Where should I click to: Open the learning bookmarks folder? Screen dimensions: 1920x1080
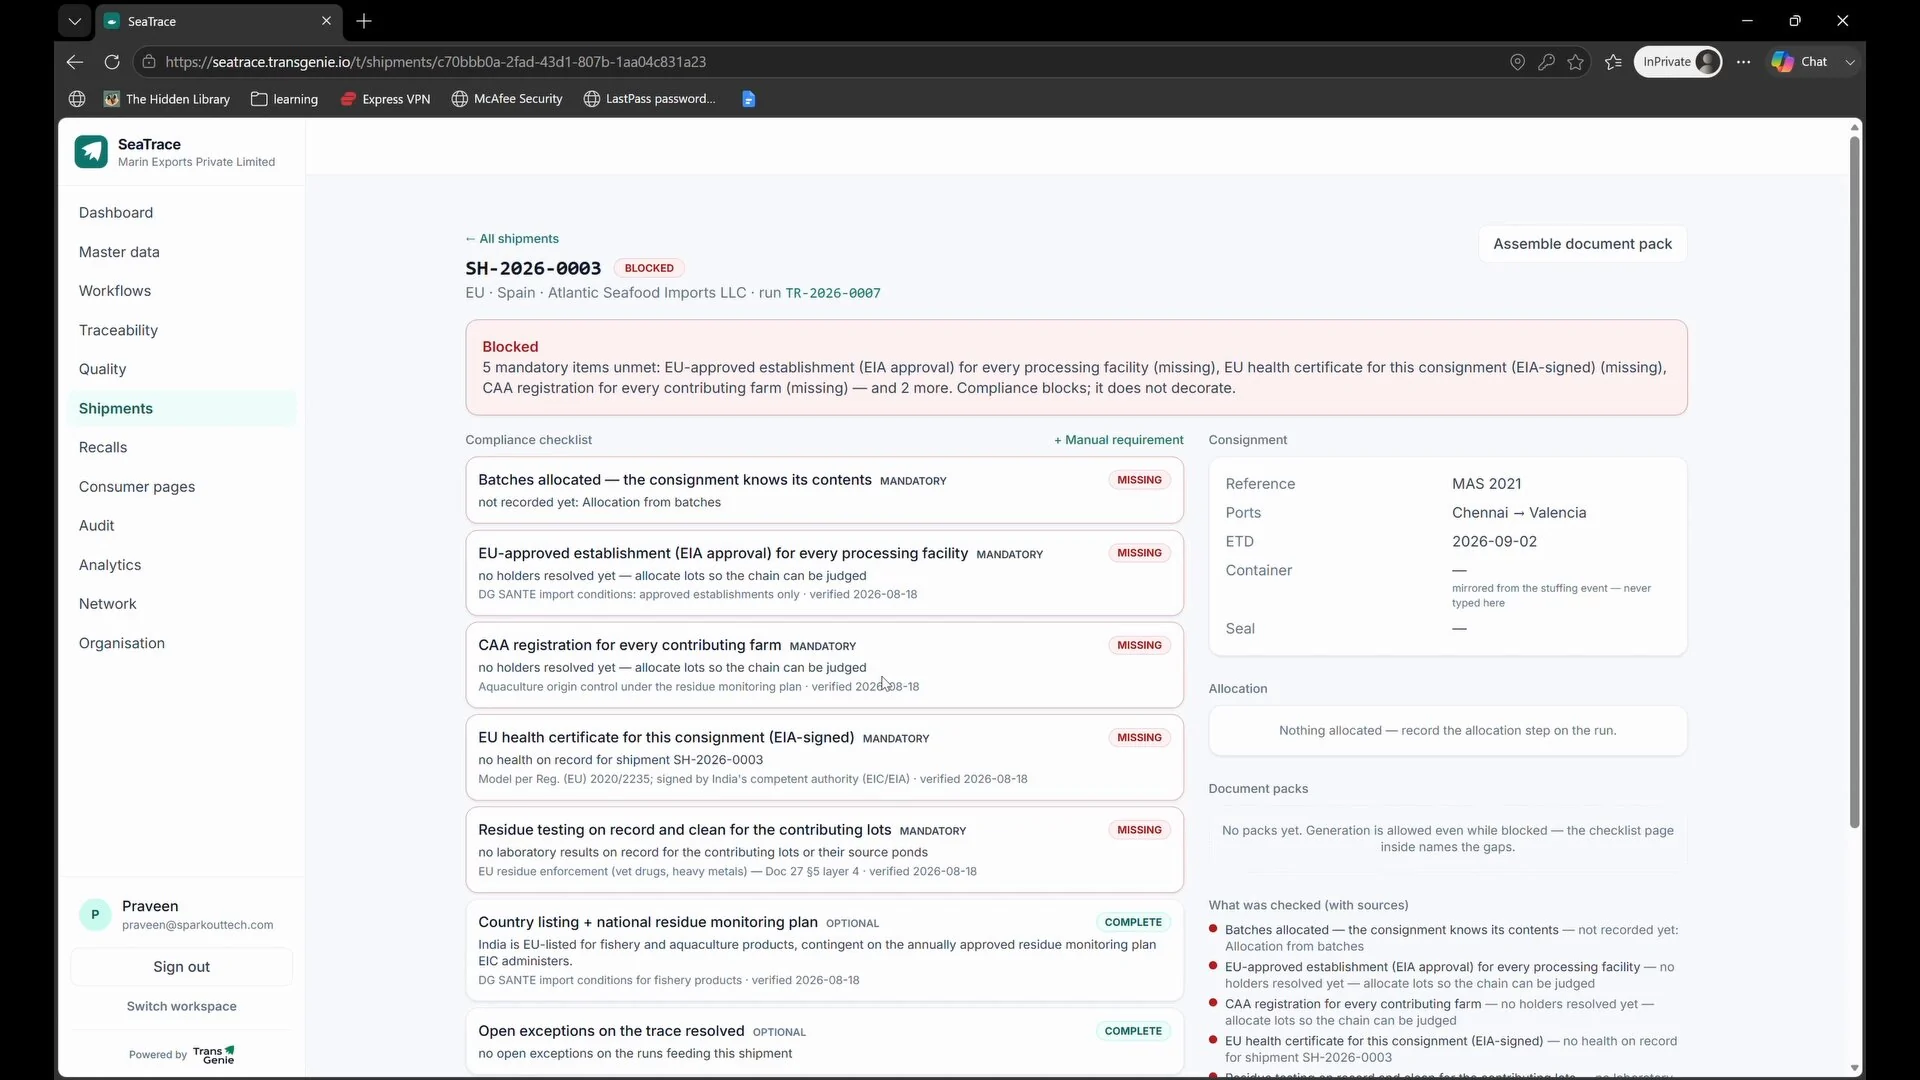pyautogui.click(x=285, y=99)
